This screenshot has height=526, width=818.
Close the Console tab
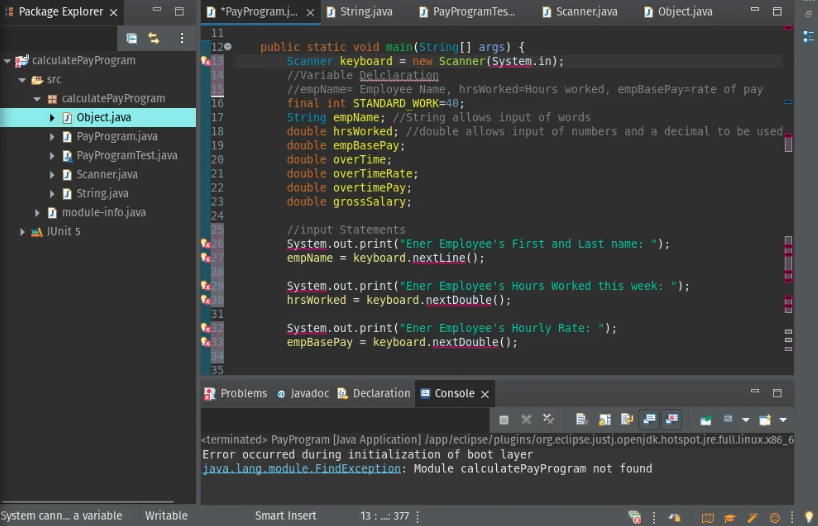click(x=485, y=394)
